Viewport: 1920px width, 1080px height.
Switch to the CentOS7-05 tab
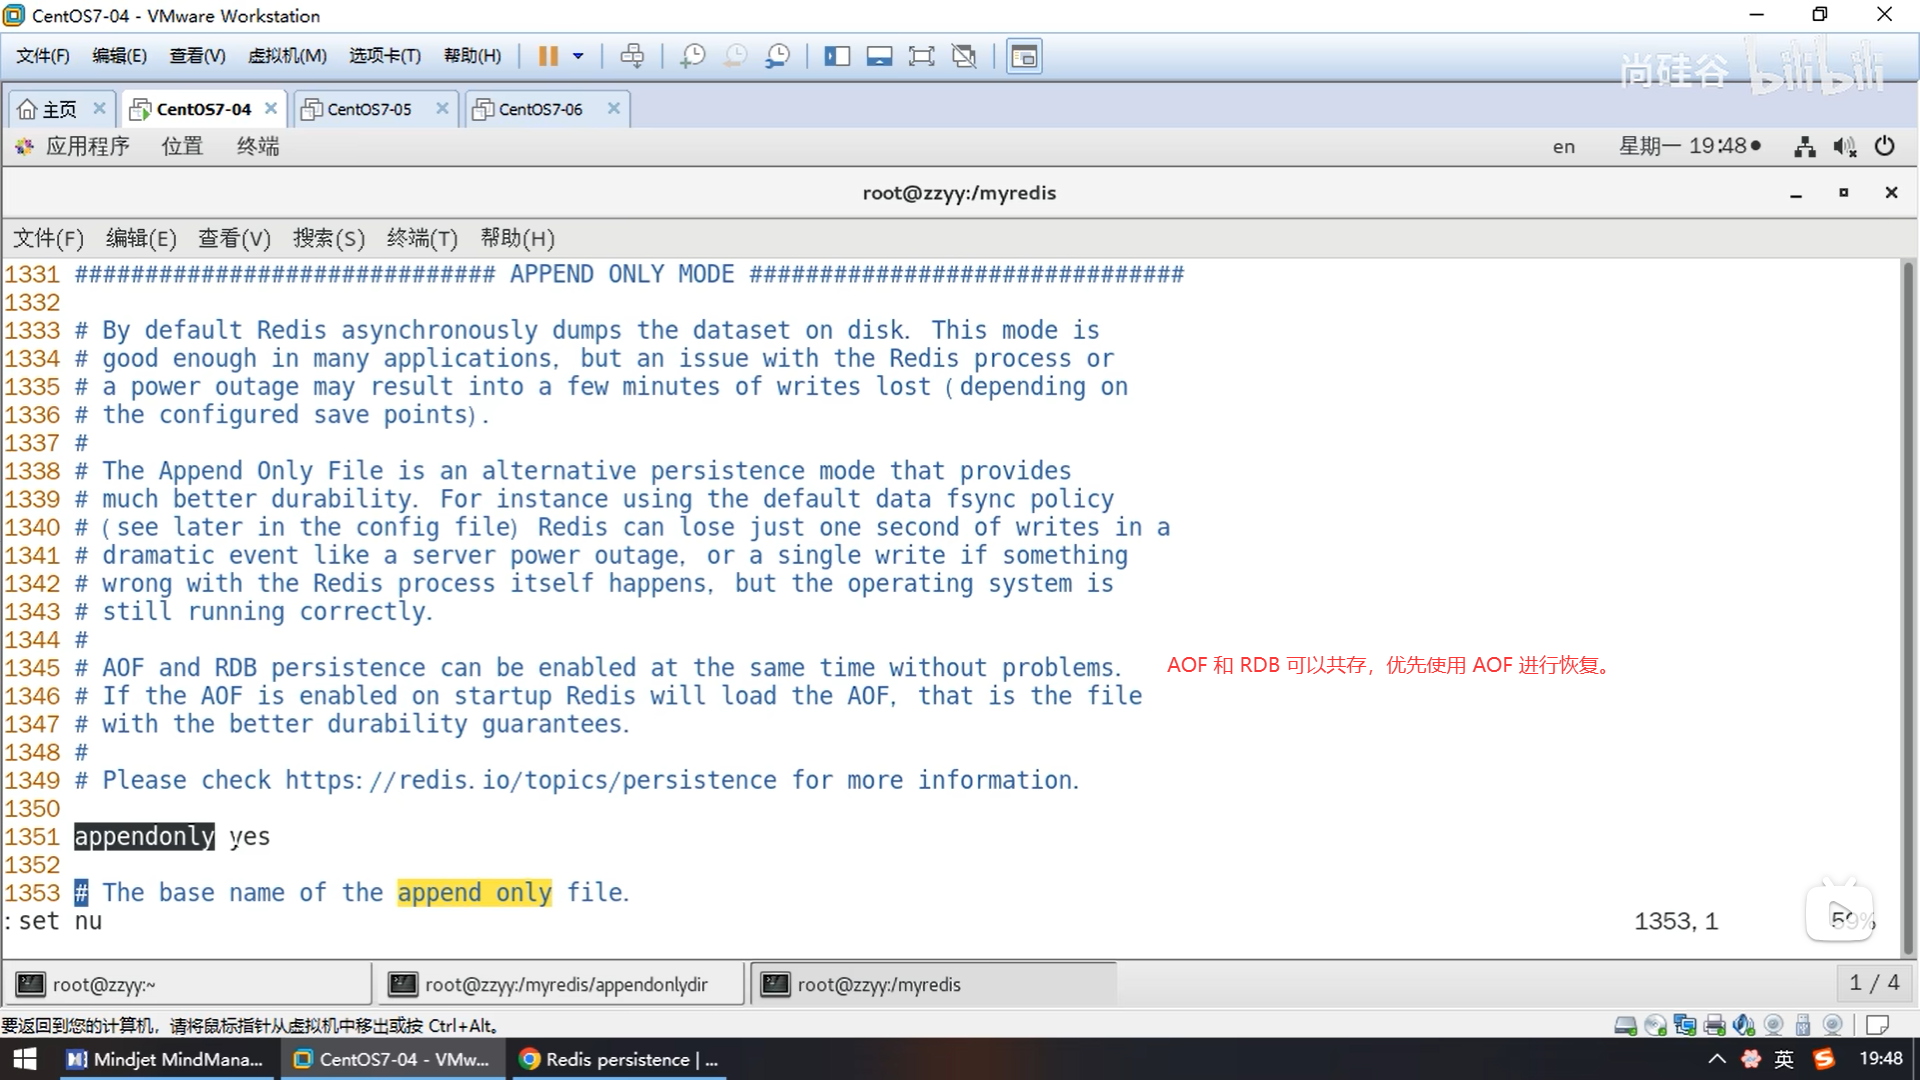point(368,109)
